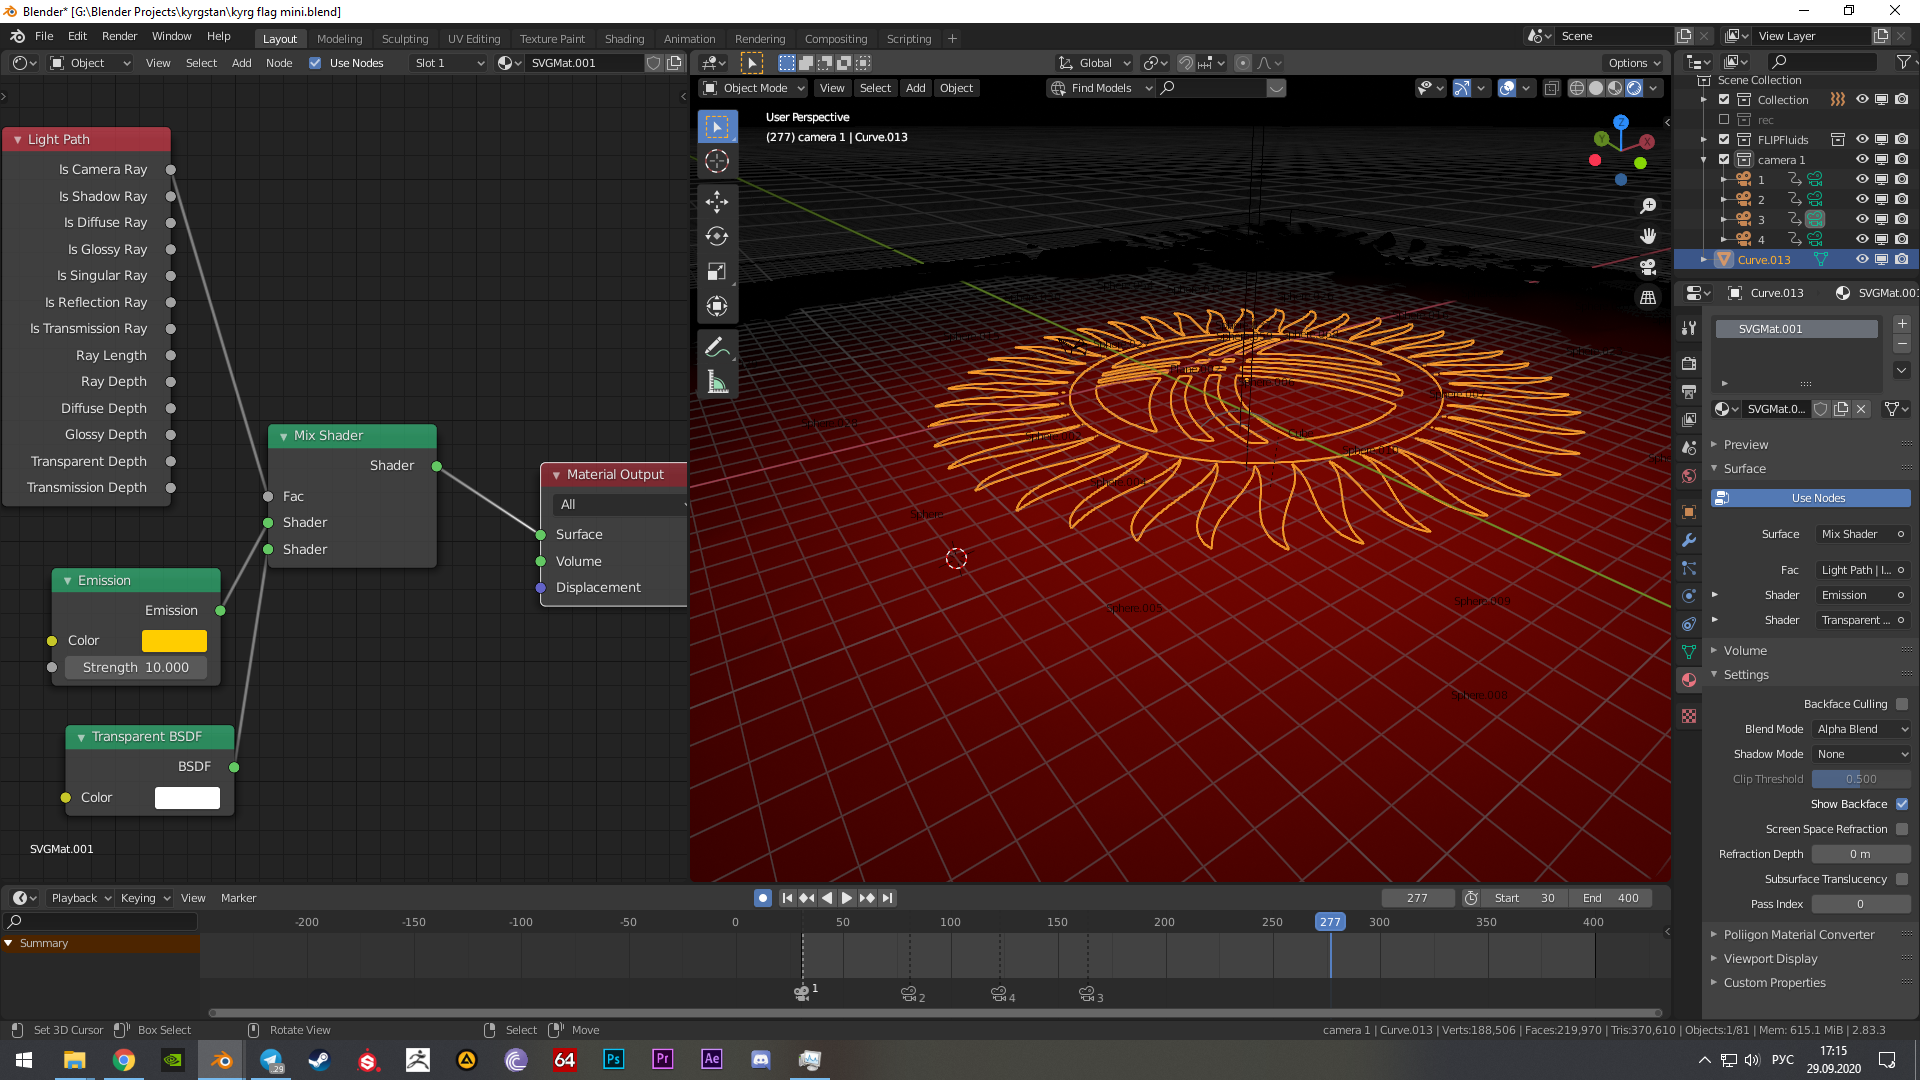Open Texture properties checker tab
The image size is (1920, 1080).
(1689, 716)
